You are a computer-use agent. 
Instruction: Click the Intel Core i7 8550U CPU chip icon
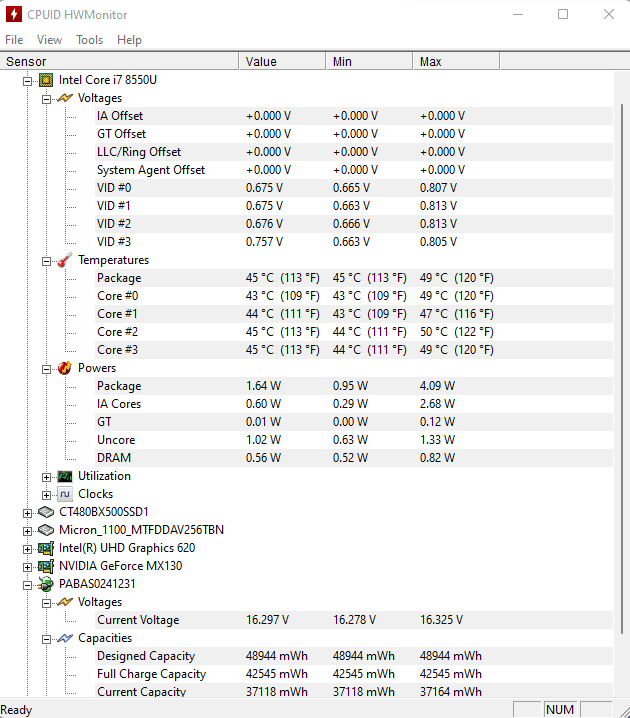(46, 80)
